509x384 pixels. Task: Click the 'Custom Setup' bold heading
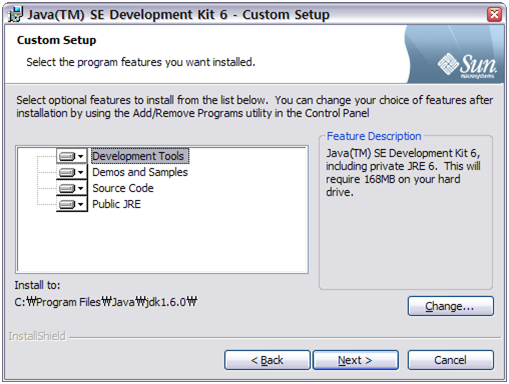[56, 40]
